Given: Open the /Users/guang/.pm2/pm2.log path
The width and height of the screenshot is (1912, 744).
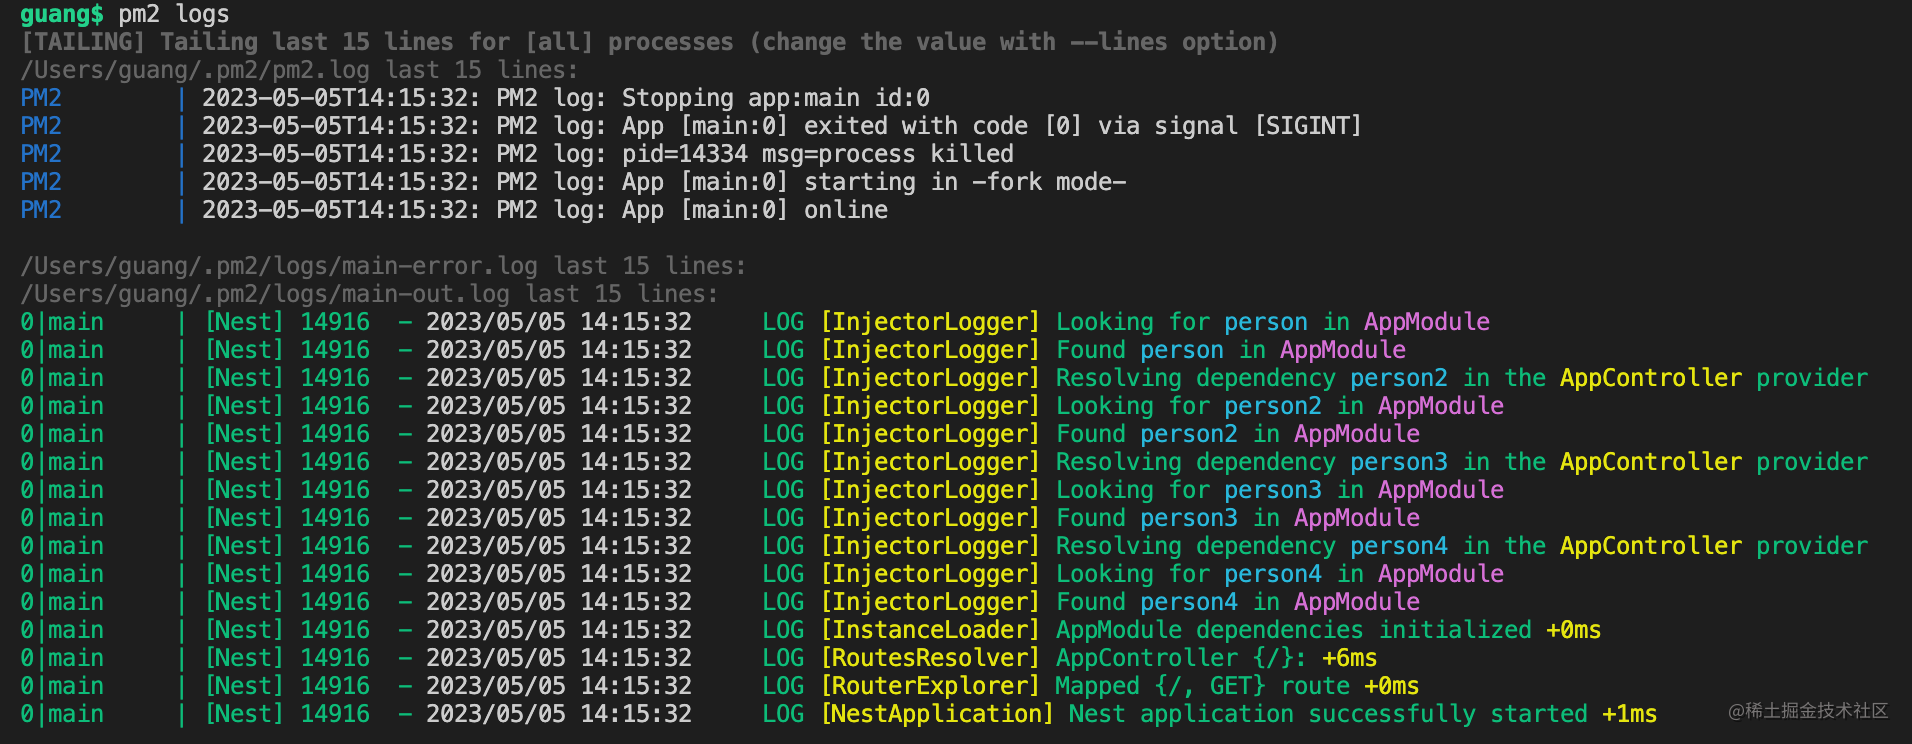Looking at the screenshot, I should [x=195, y=70].
